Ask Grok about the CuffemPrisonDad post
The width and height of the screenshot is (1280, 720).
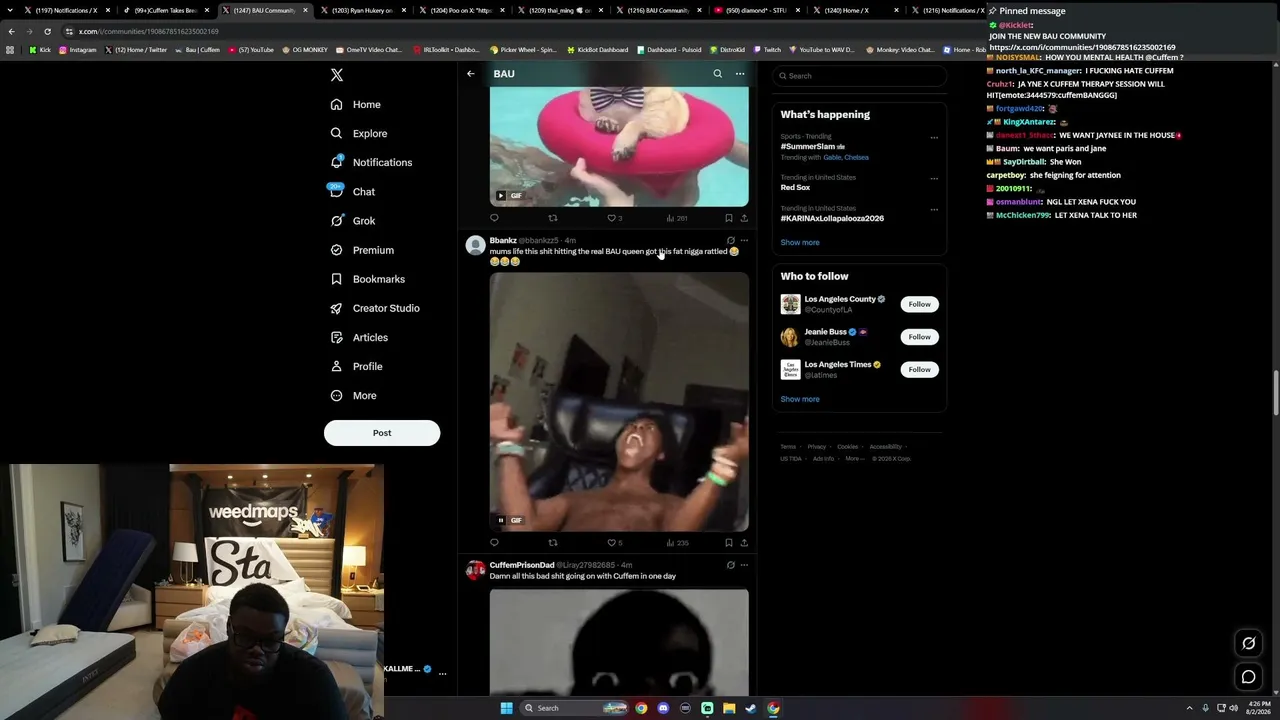[x=730, y=565]
